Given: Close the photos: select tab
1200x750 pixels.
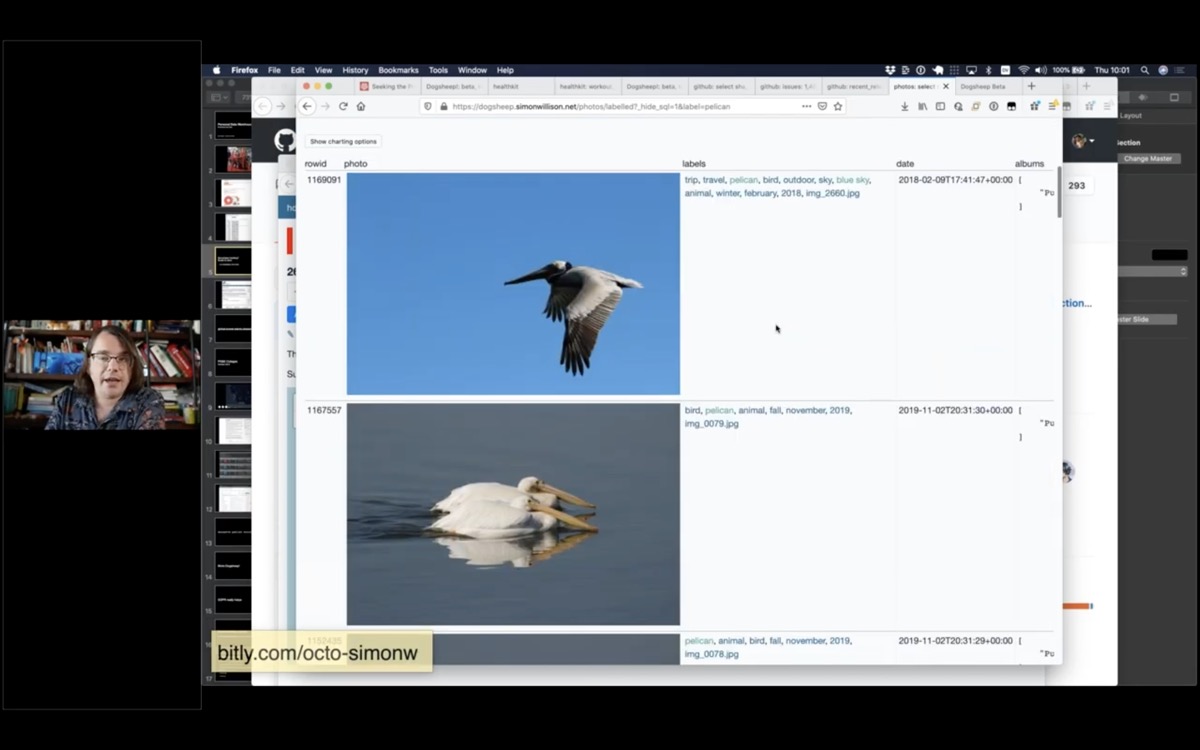Looking at the screenshot, I should tap(946, 86).
